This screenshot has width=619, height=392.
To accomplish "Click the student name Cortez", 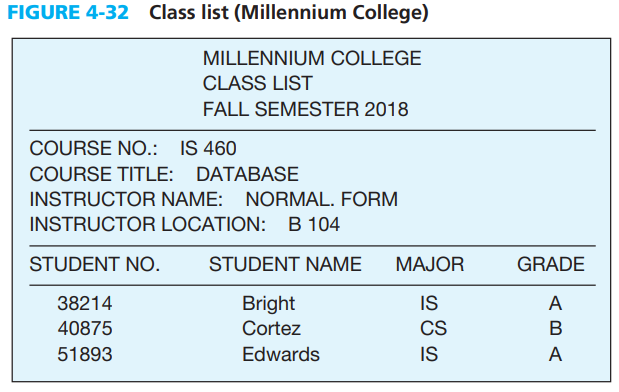I will (271, 328).
